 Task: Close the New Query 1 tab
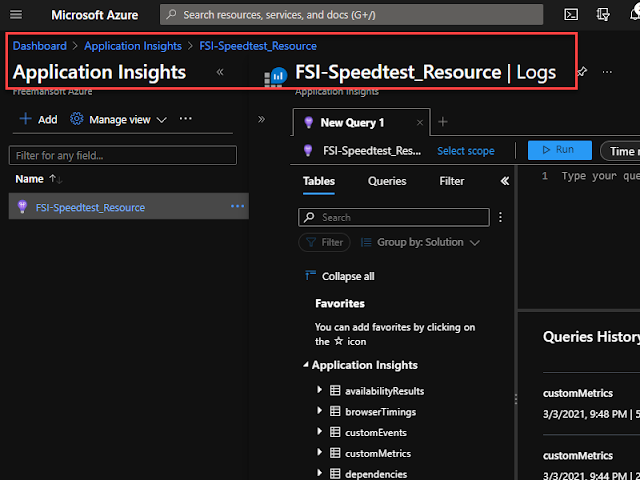(420, 122)
